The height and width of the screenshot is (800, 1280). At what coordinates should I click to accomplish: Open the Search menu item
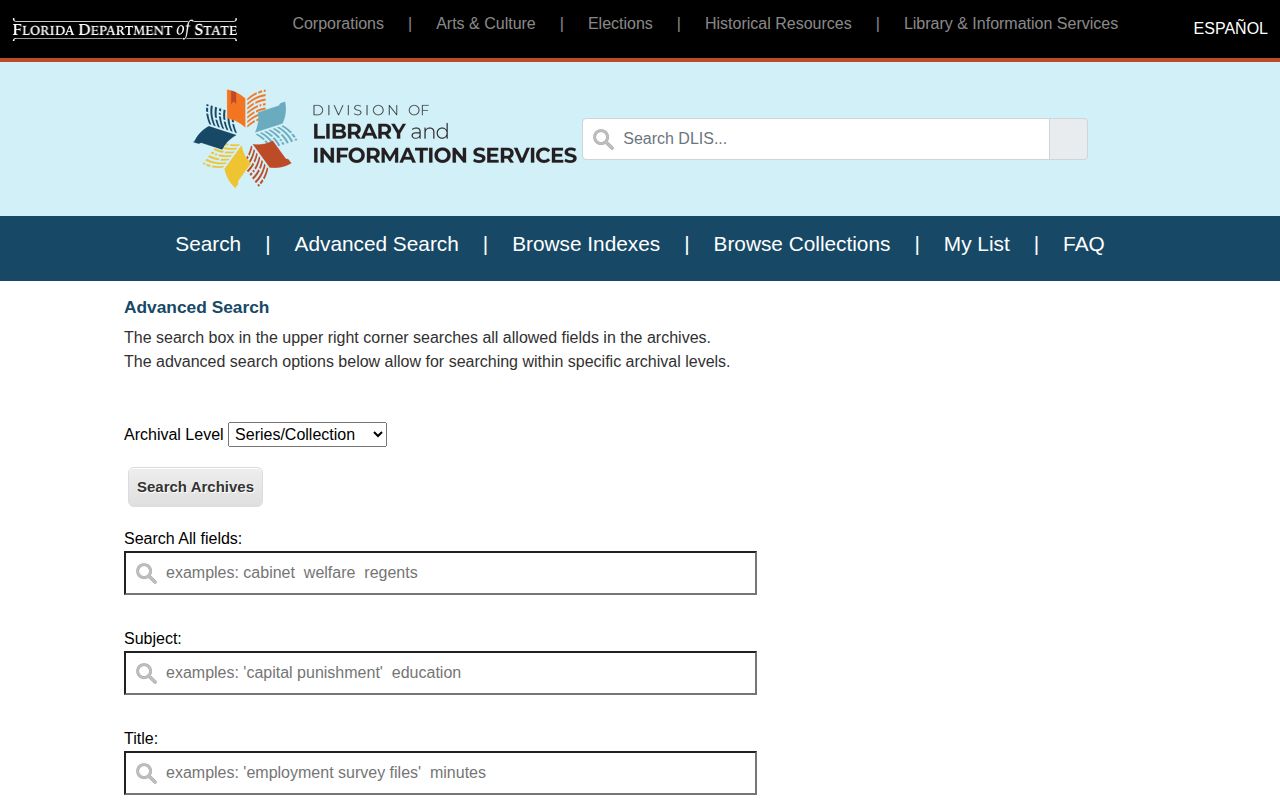(x=208, y=244)
